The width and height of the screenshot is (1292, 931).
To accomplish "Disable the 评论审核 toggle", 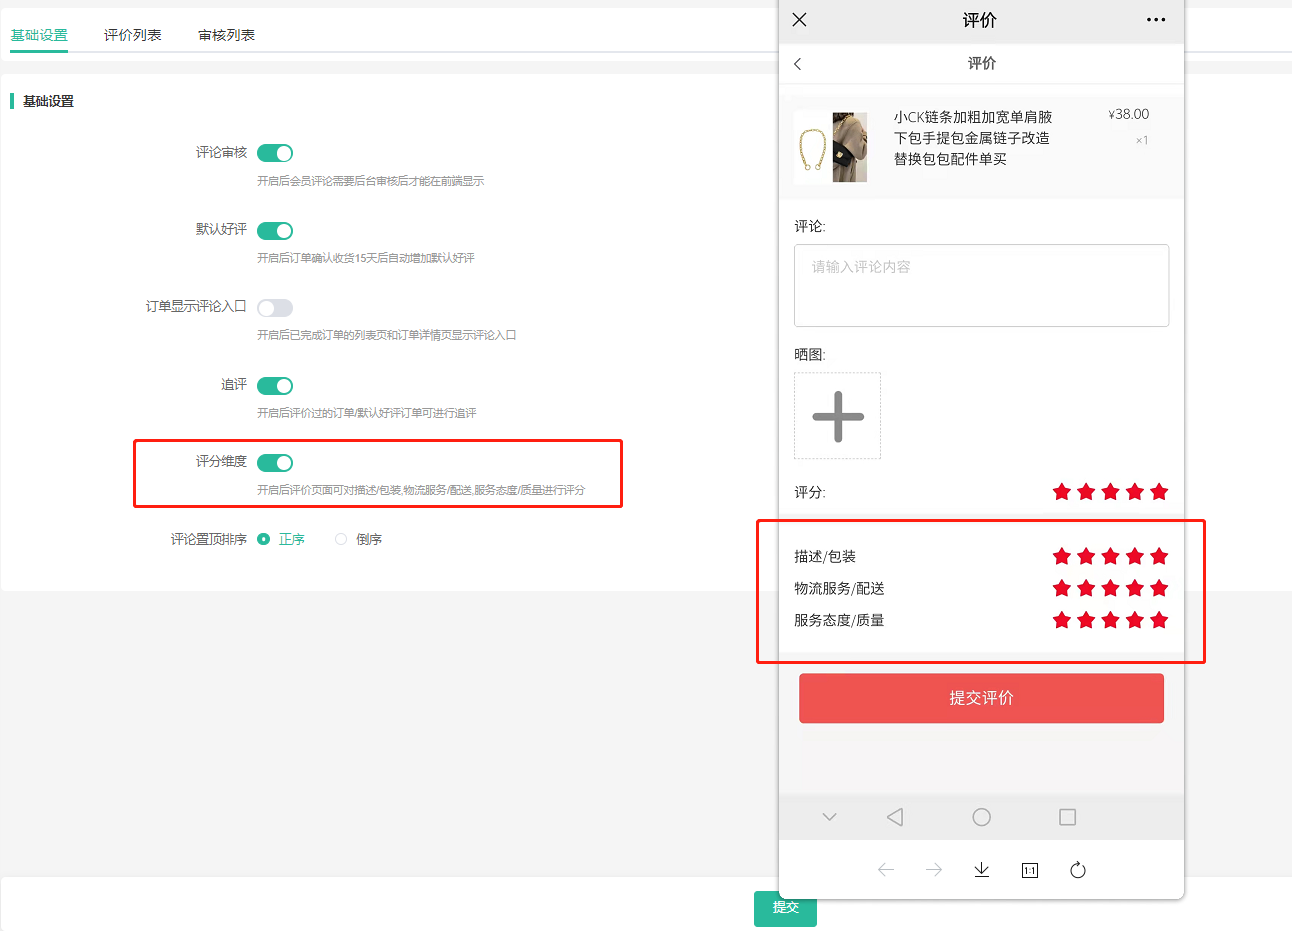I will [275, 153].
